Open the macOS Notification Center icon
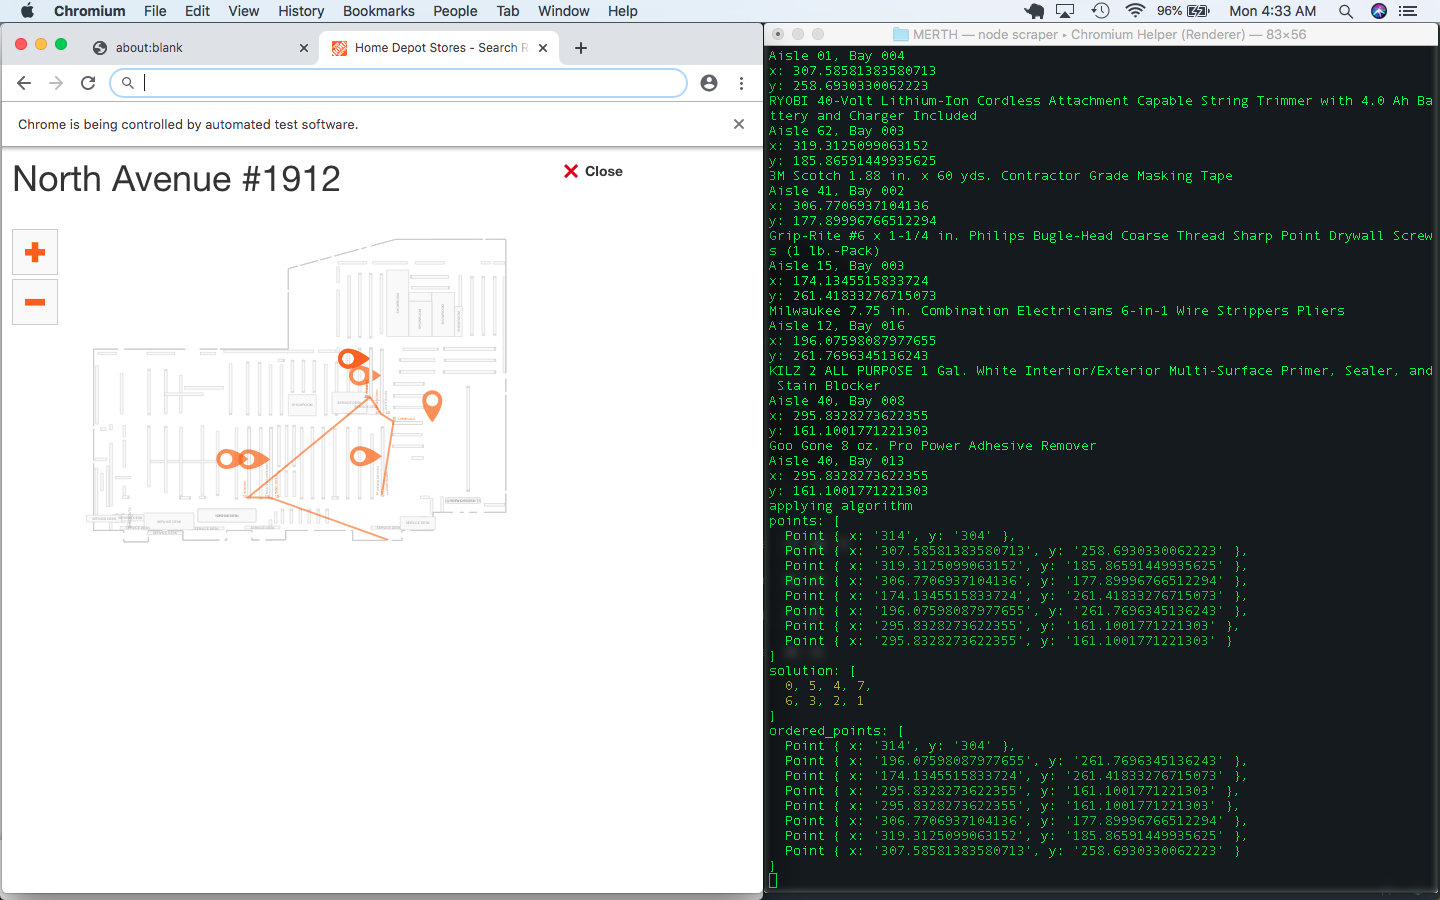This screenshot has height=900, width=1440. coord(1408,11)
